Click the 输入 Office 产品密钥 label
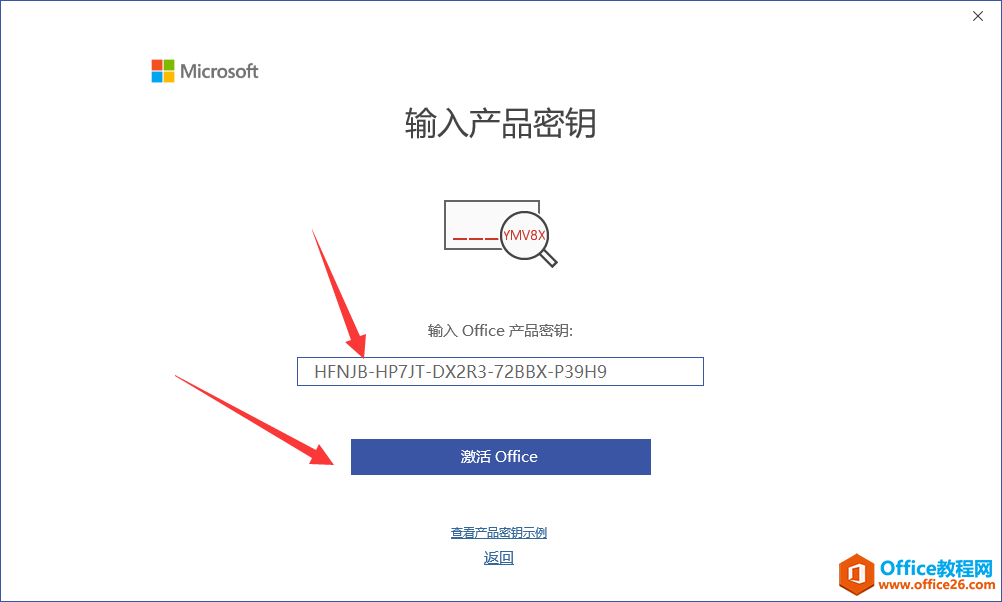Viewport: 1002px width, 602px height. click(500, 330)
